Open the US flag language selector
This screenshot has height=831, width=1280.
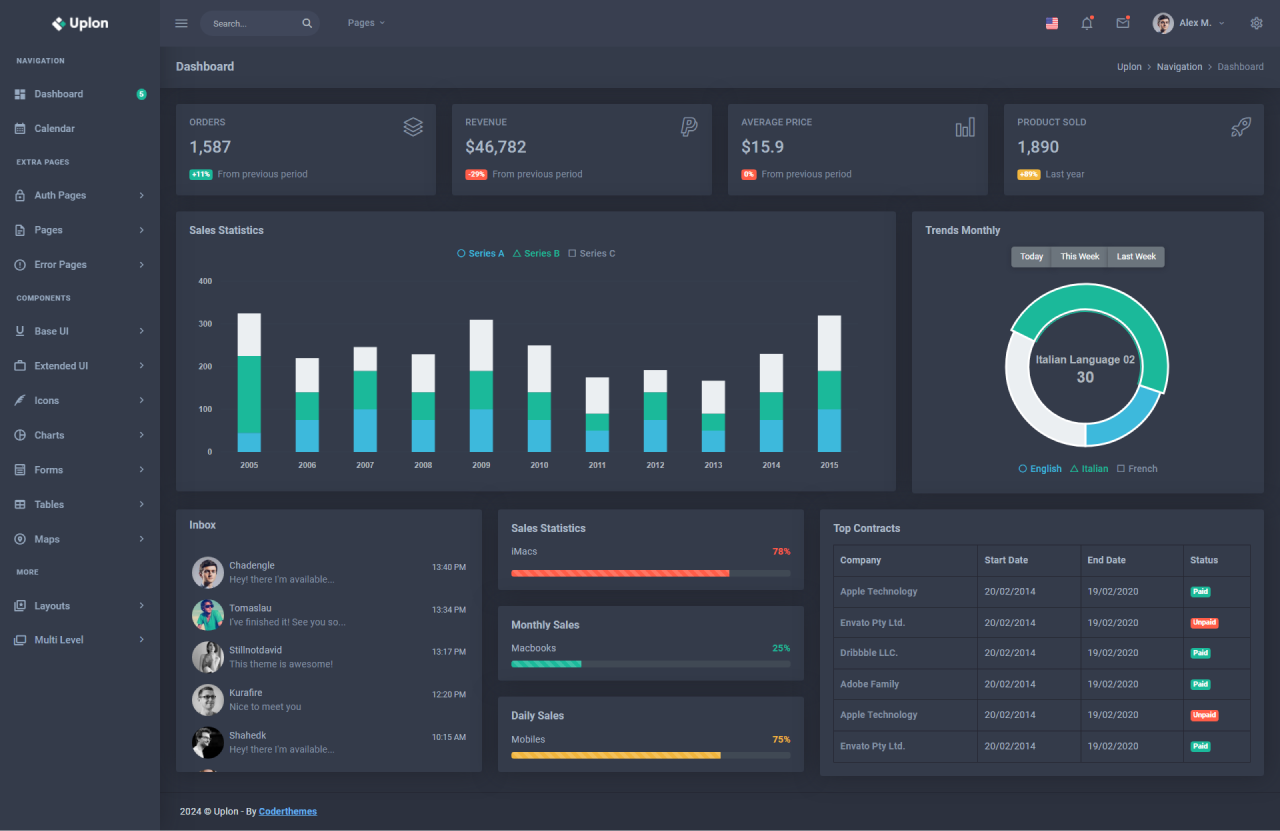(x=1052, y=23)
